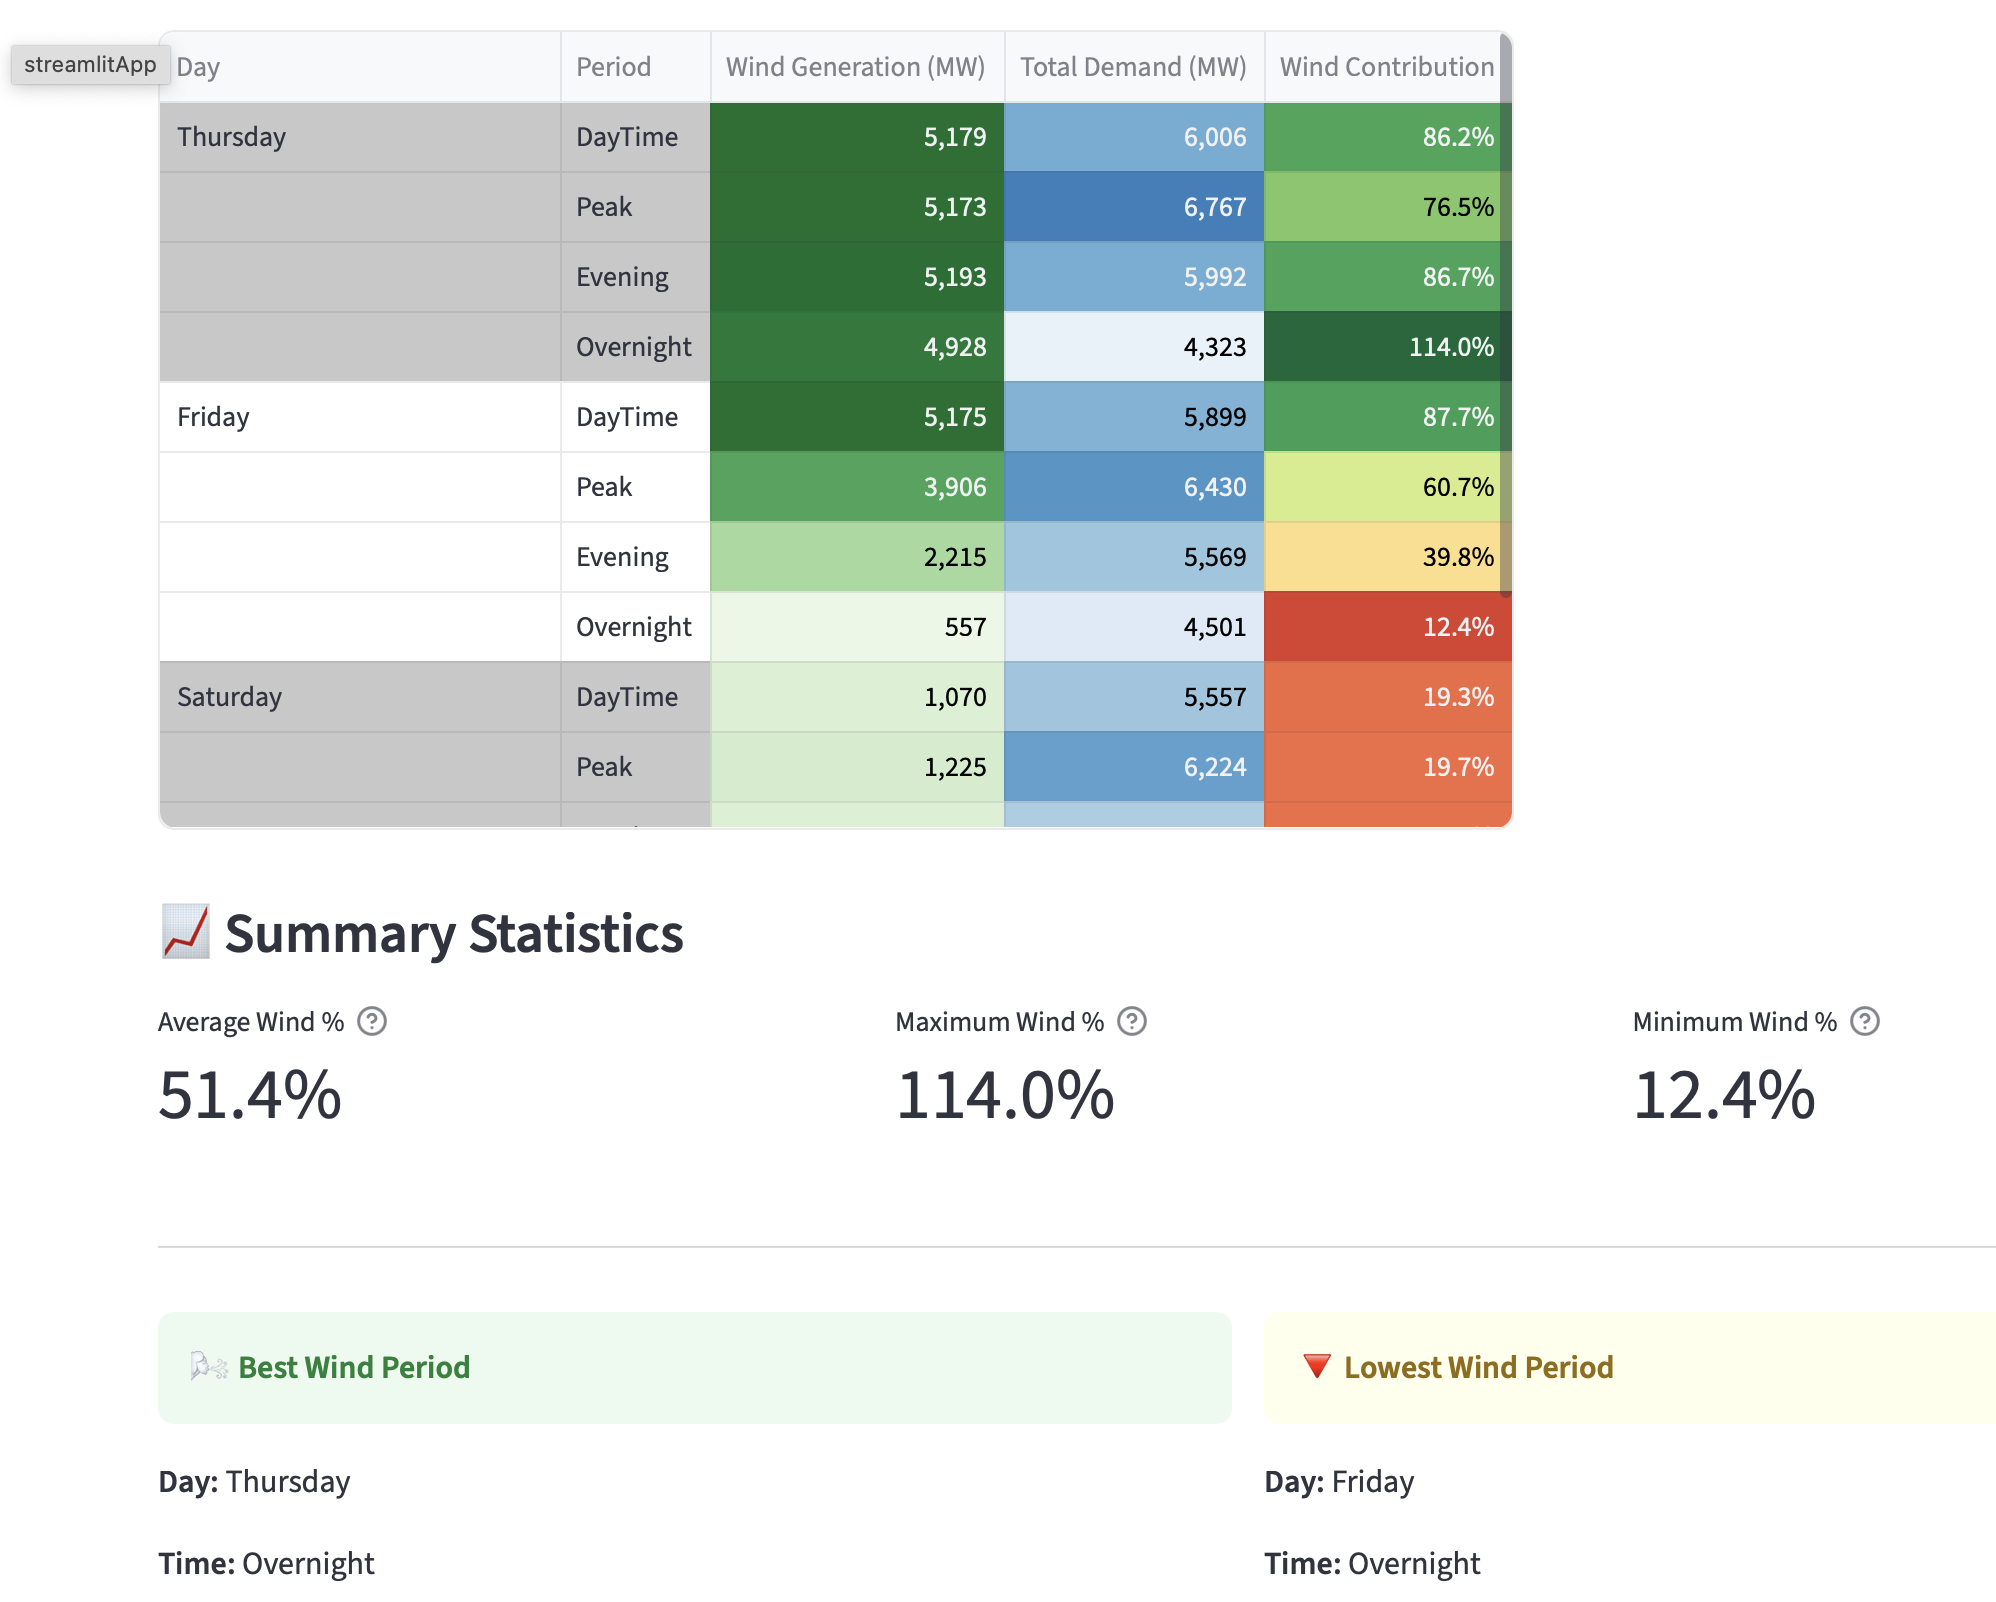Image resolution: width=1996 pixels, height=1602 pixels.
Task: Click the Wind Generation (MW) column header
Action: point(856,67)
